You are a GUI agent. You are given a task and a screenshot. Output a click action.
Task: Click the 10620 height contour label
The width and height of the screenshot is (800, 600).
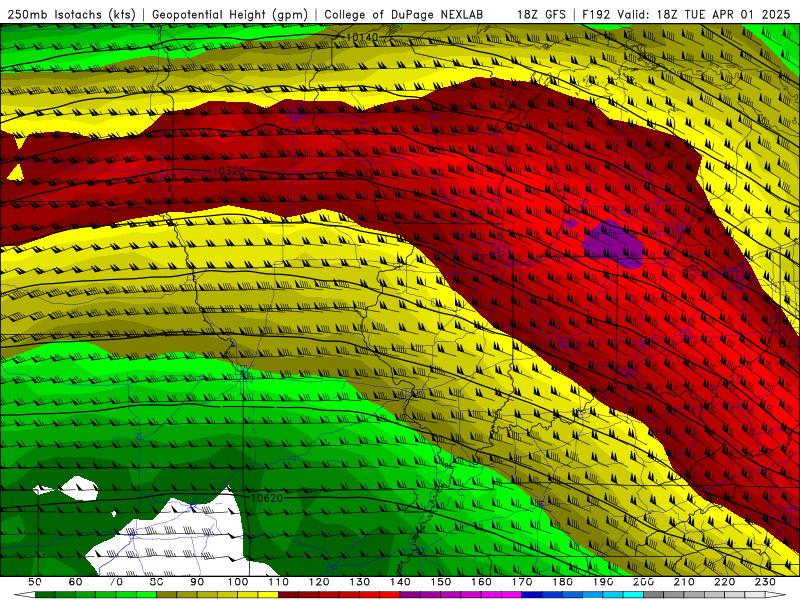267,497
